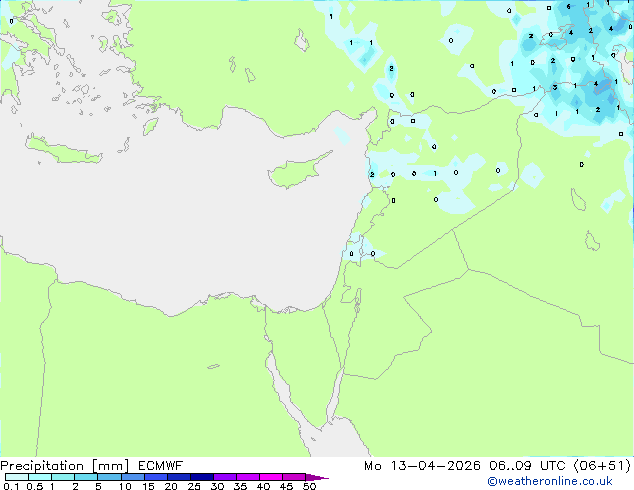Select the 1–2 mm legend swatch
Image resolution: width=634 pixels, height=490 pixels.
point(63,477)
